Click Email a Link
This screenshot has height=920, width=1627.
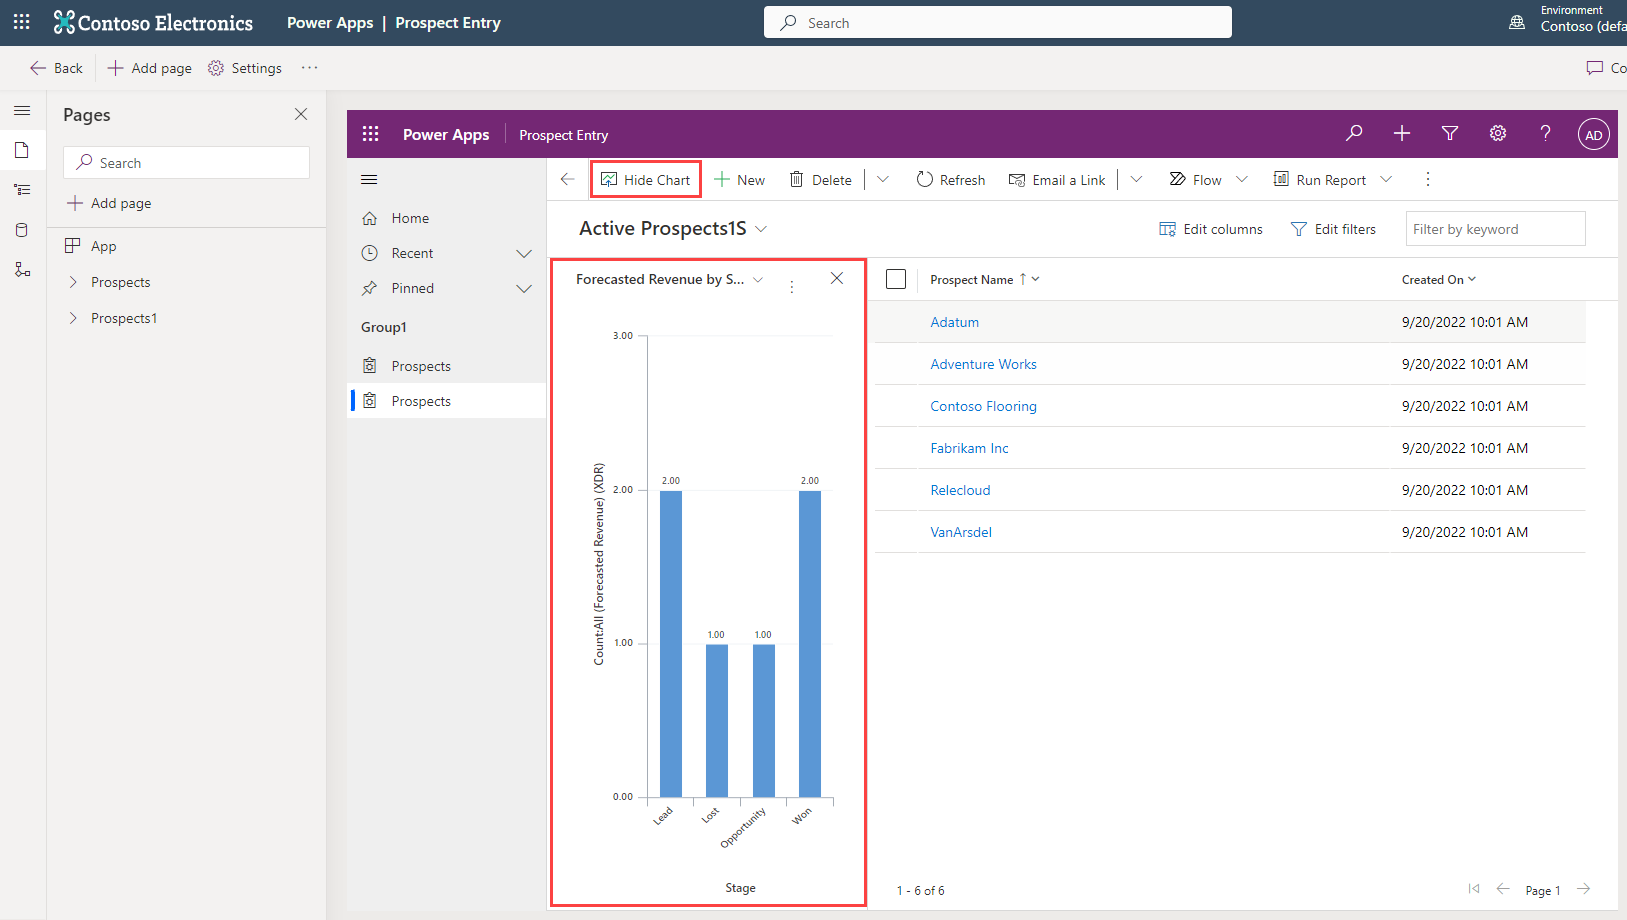[x=1057, y=180]
